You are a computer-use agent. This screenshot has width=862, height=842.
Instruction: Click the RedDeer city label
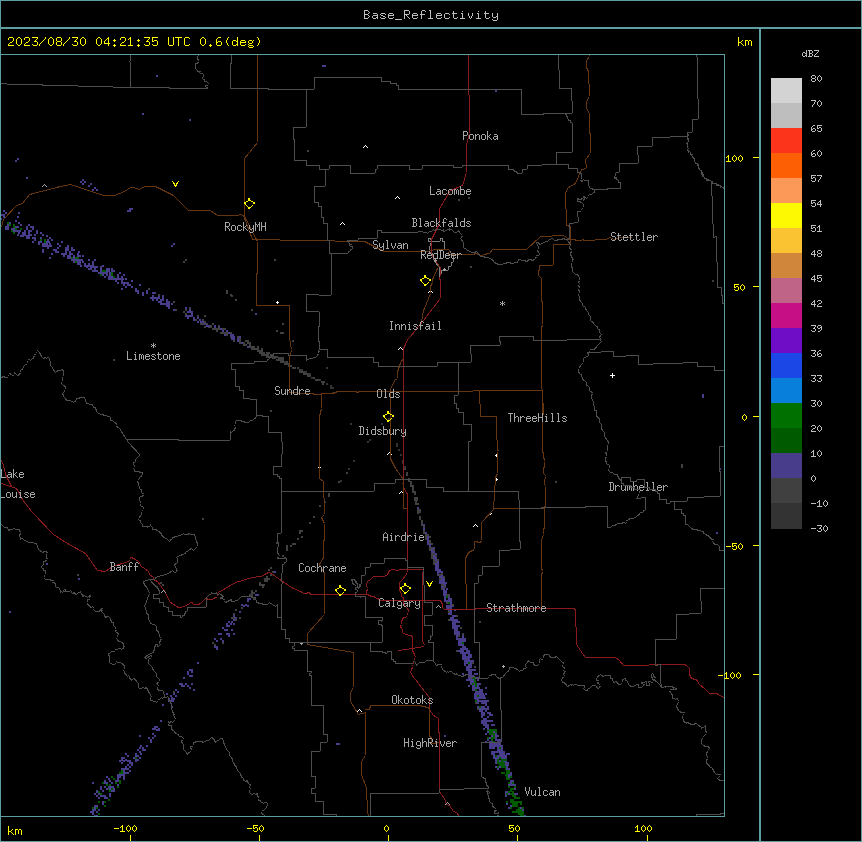(441, 255)
